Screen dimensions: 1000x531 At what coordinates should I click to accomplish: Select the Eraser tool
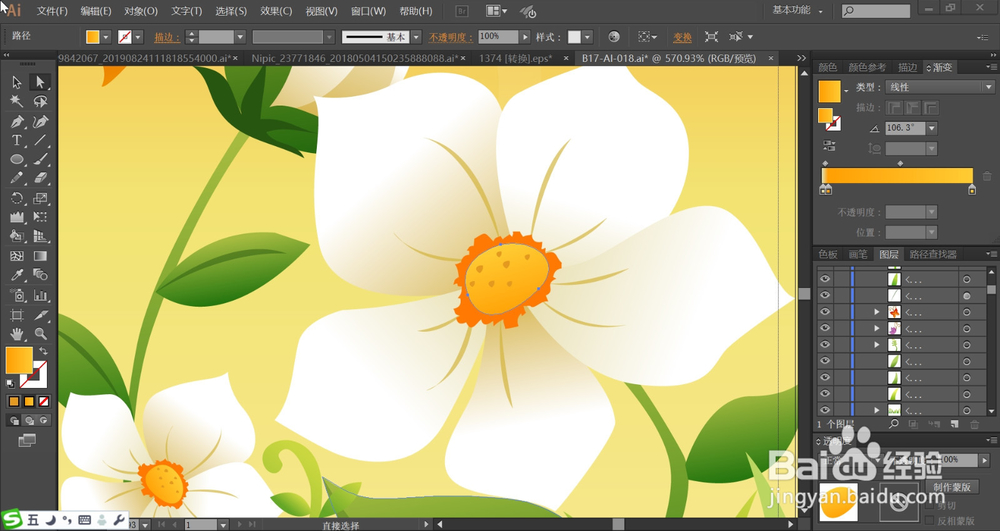[x=40, y=178]
